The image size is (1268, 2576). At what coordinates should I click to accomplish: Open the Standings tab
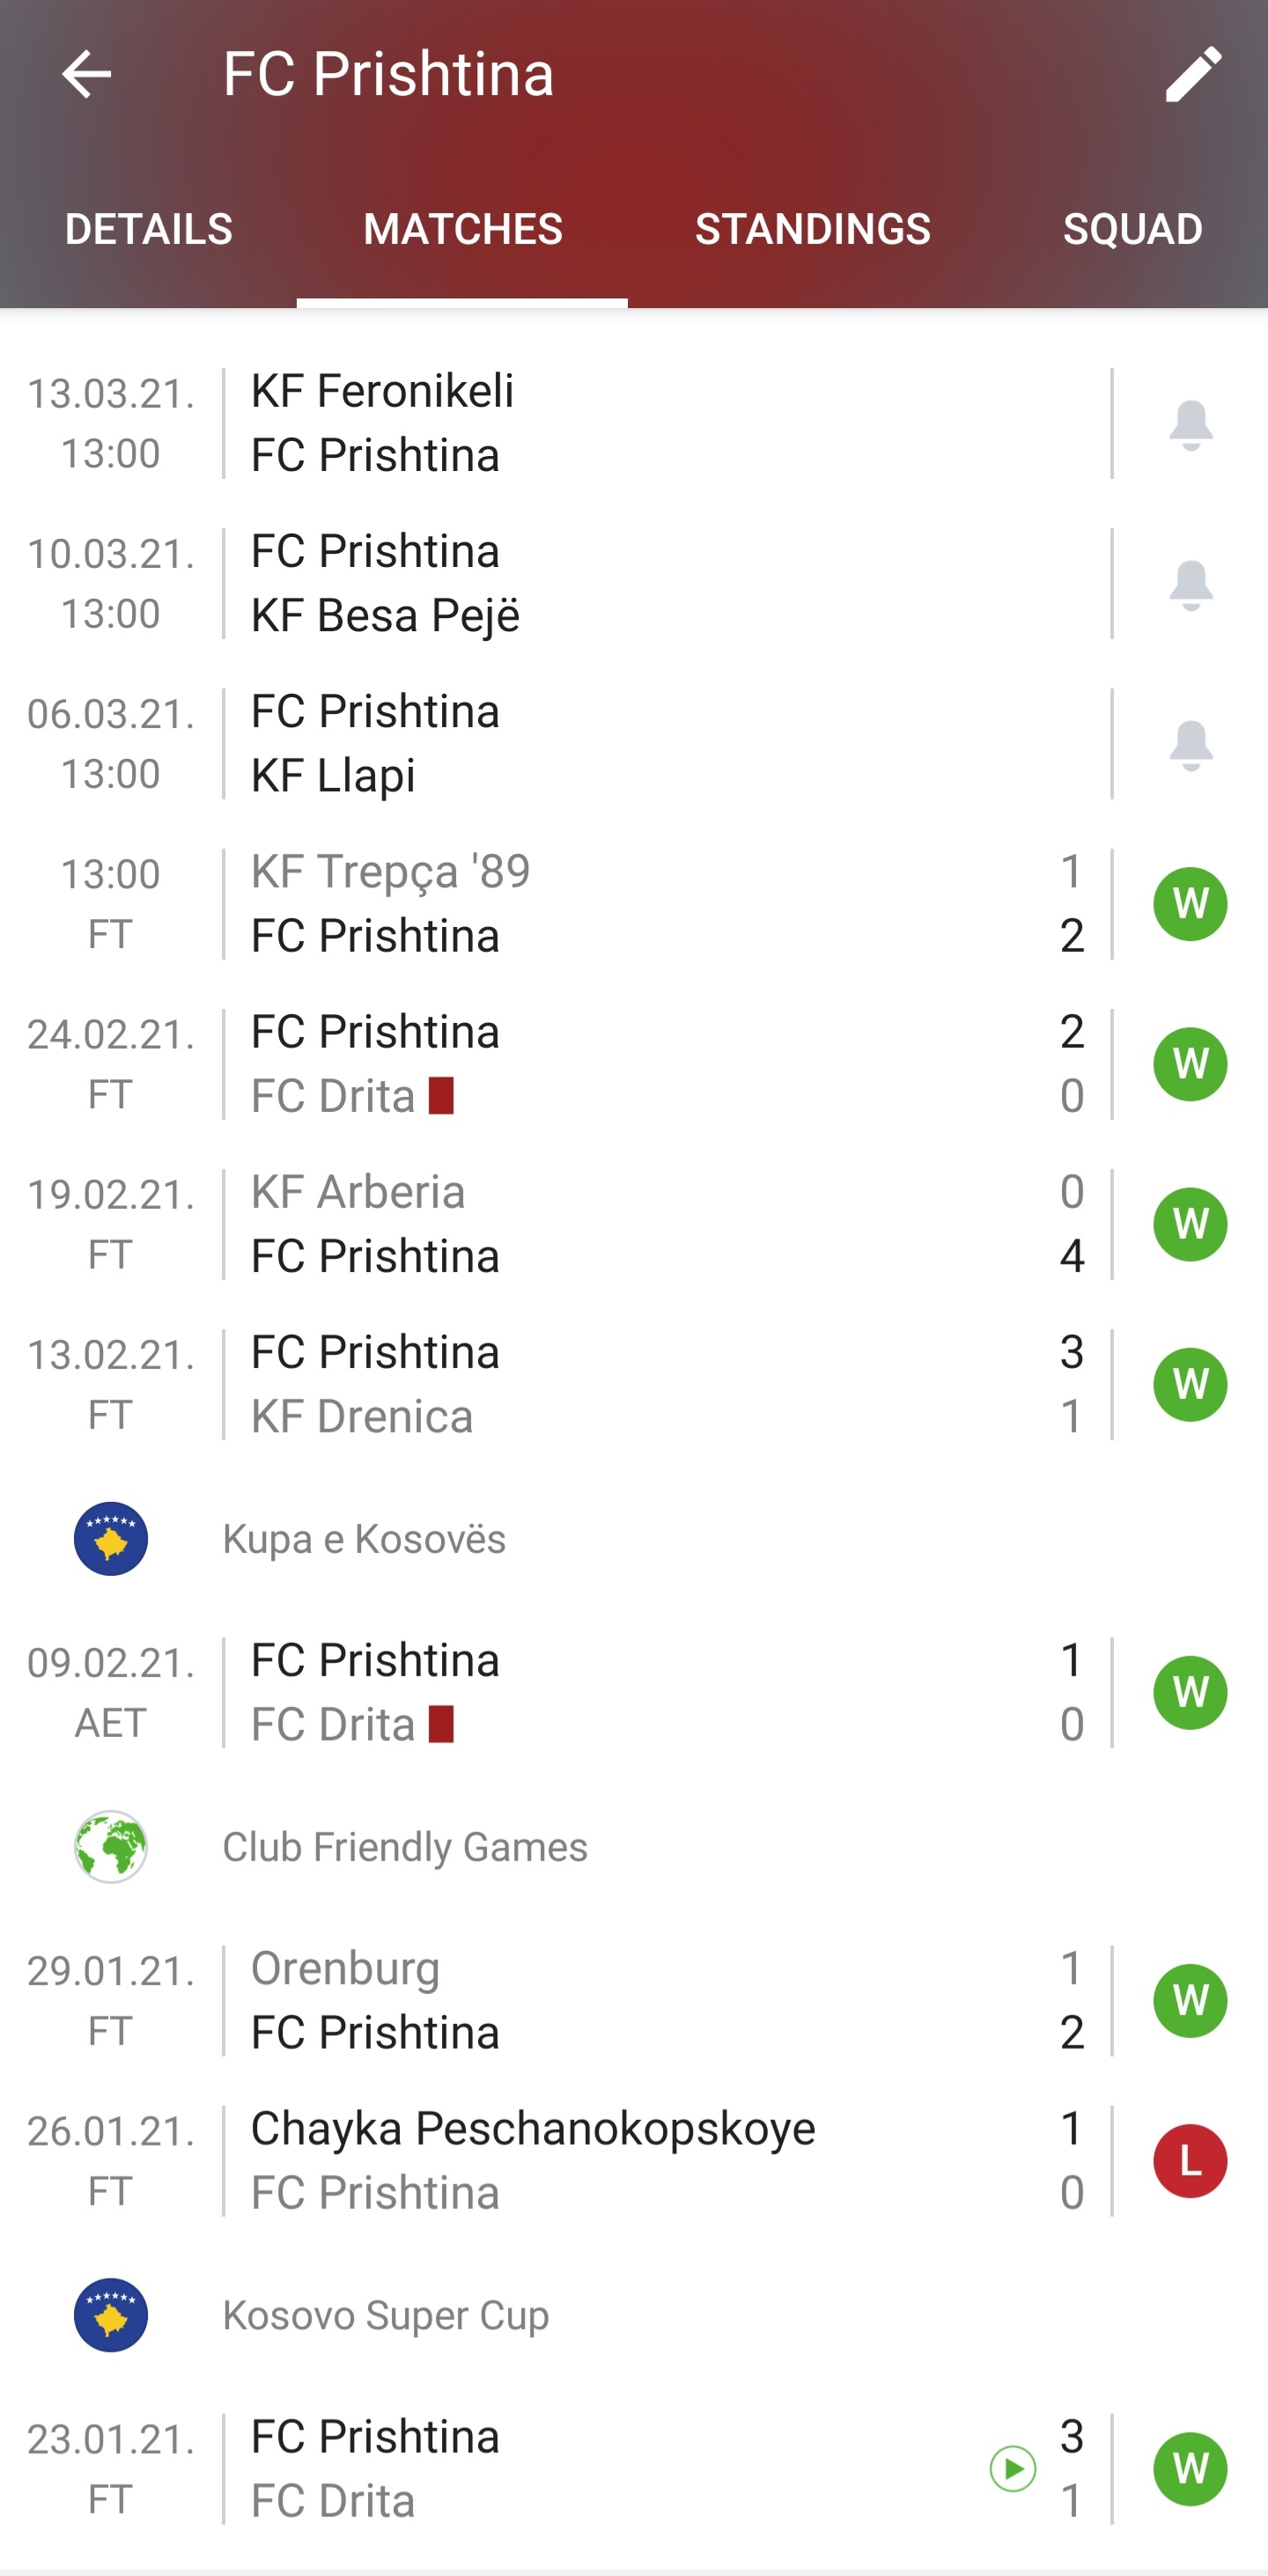pos(812,230)
